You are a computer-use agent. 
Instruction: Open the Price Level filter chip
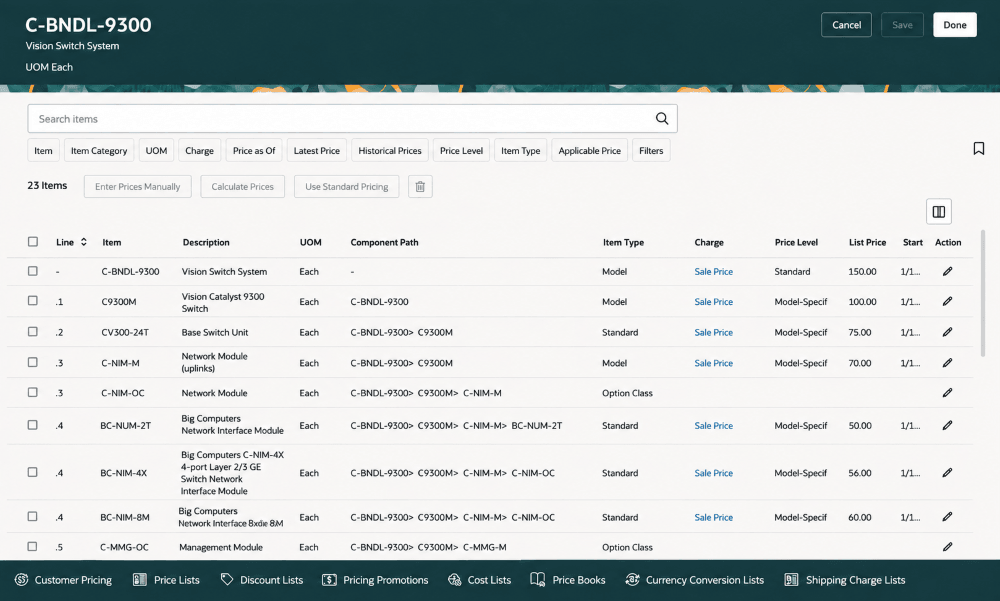461,151
